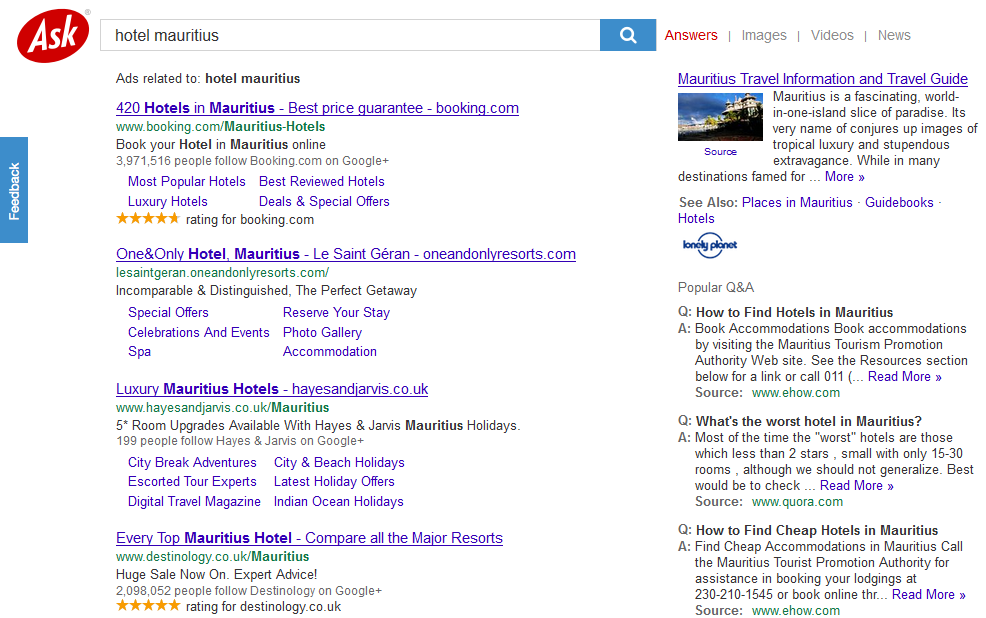Click www.destinology.co.uk/Mauritius URL
986x618 pixels.
pyautogui.click(x=213, y=556)
